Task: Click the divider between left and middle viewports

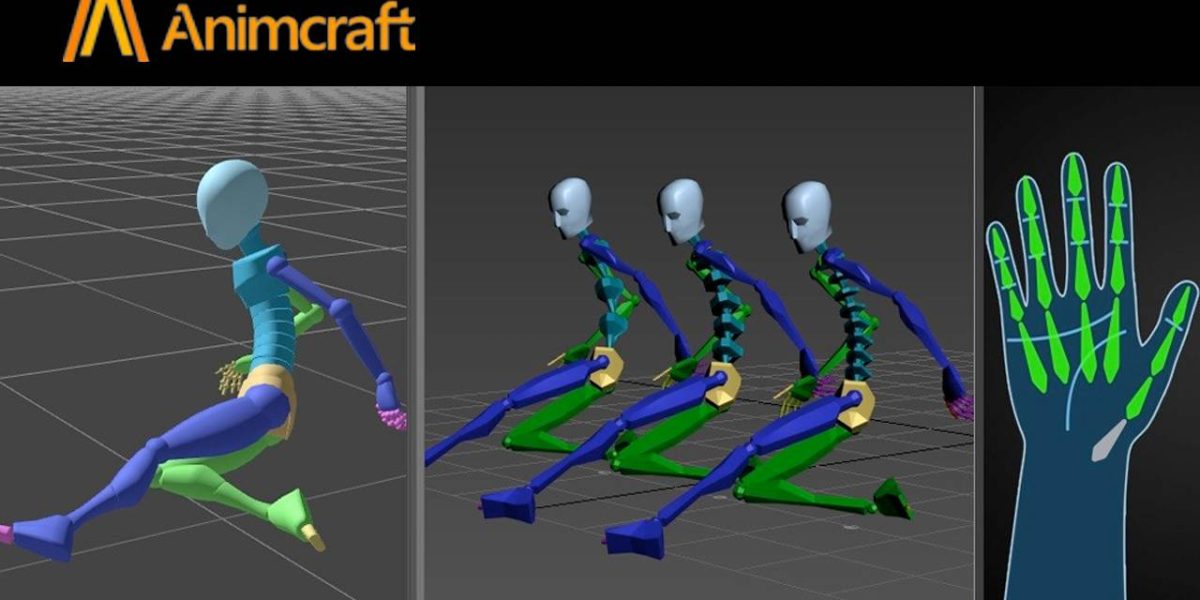Action: coord(414,340)
